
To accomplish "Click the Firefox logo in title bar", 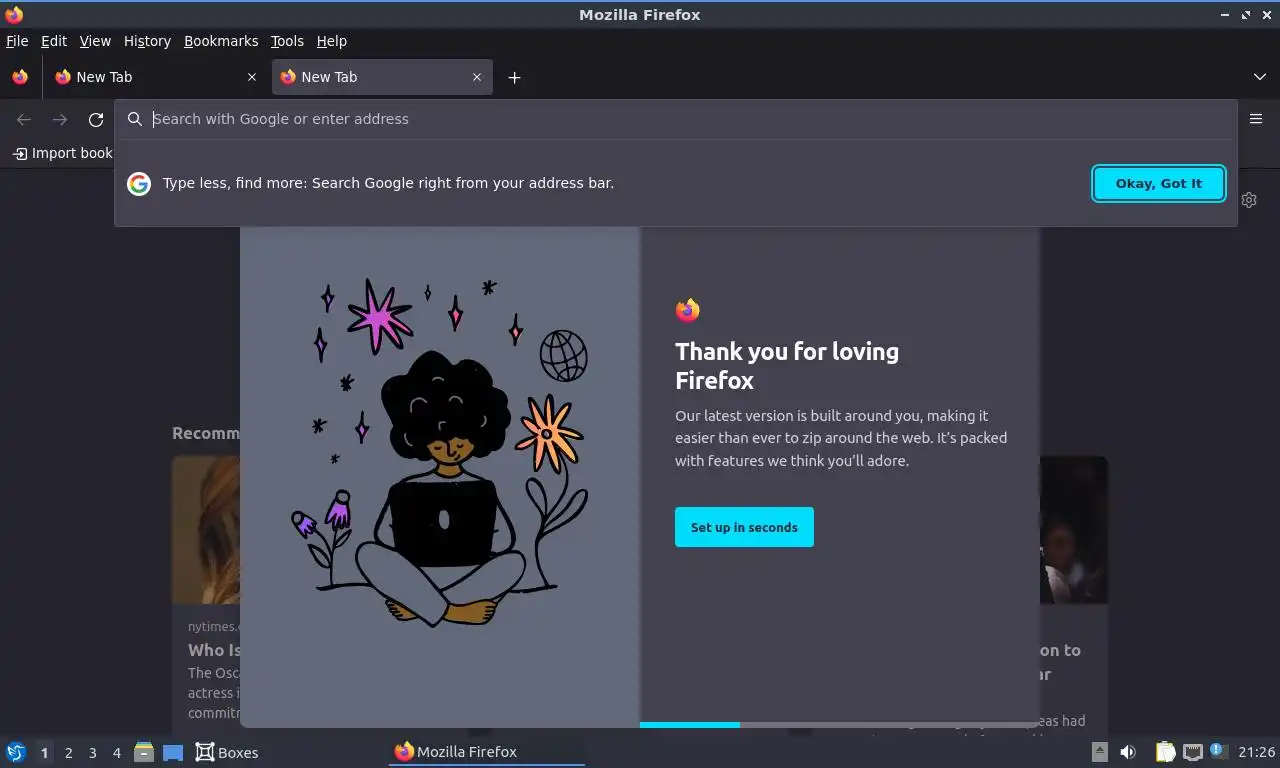I will (14, 14).
